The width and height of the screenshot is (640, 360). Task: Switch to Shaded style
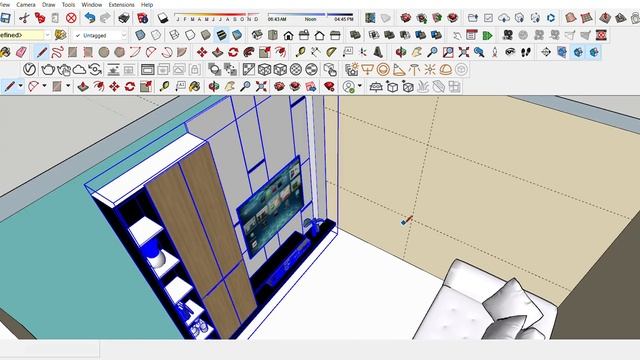[206, 35]
